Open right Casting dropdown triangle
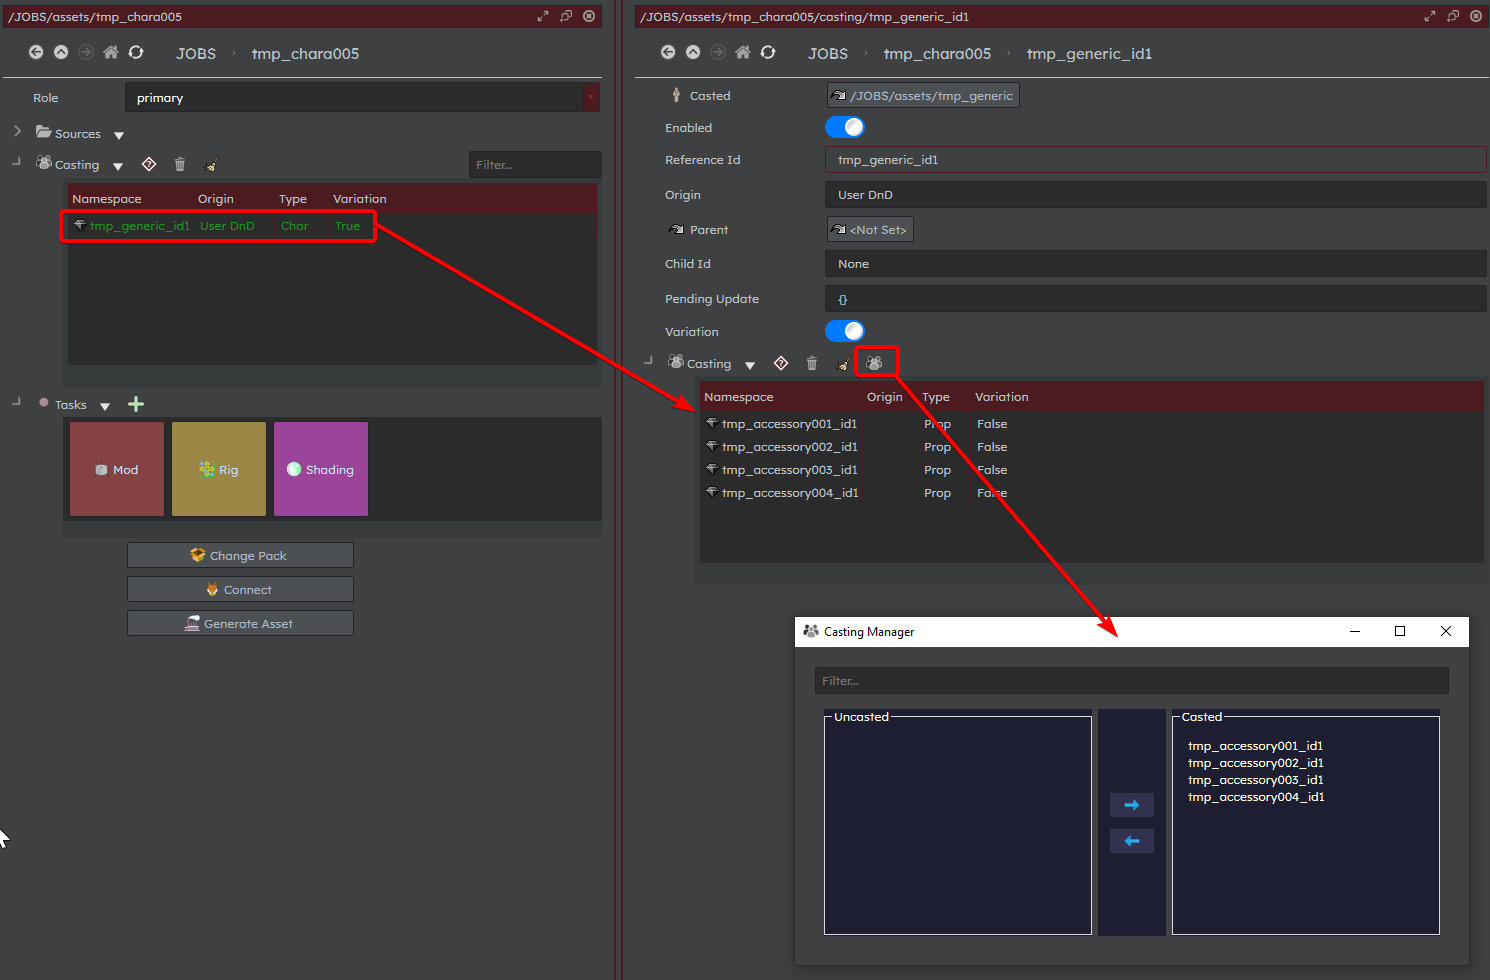Image resolution: width=1490 pixels, height=980 pixels. point(750,365)
